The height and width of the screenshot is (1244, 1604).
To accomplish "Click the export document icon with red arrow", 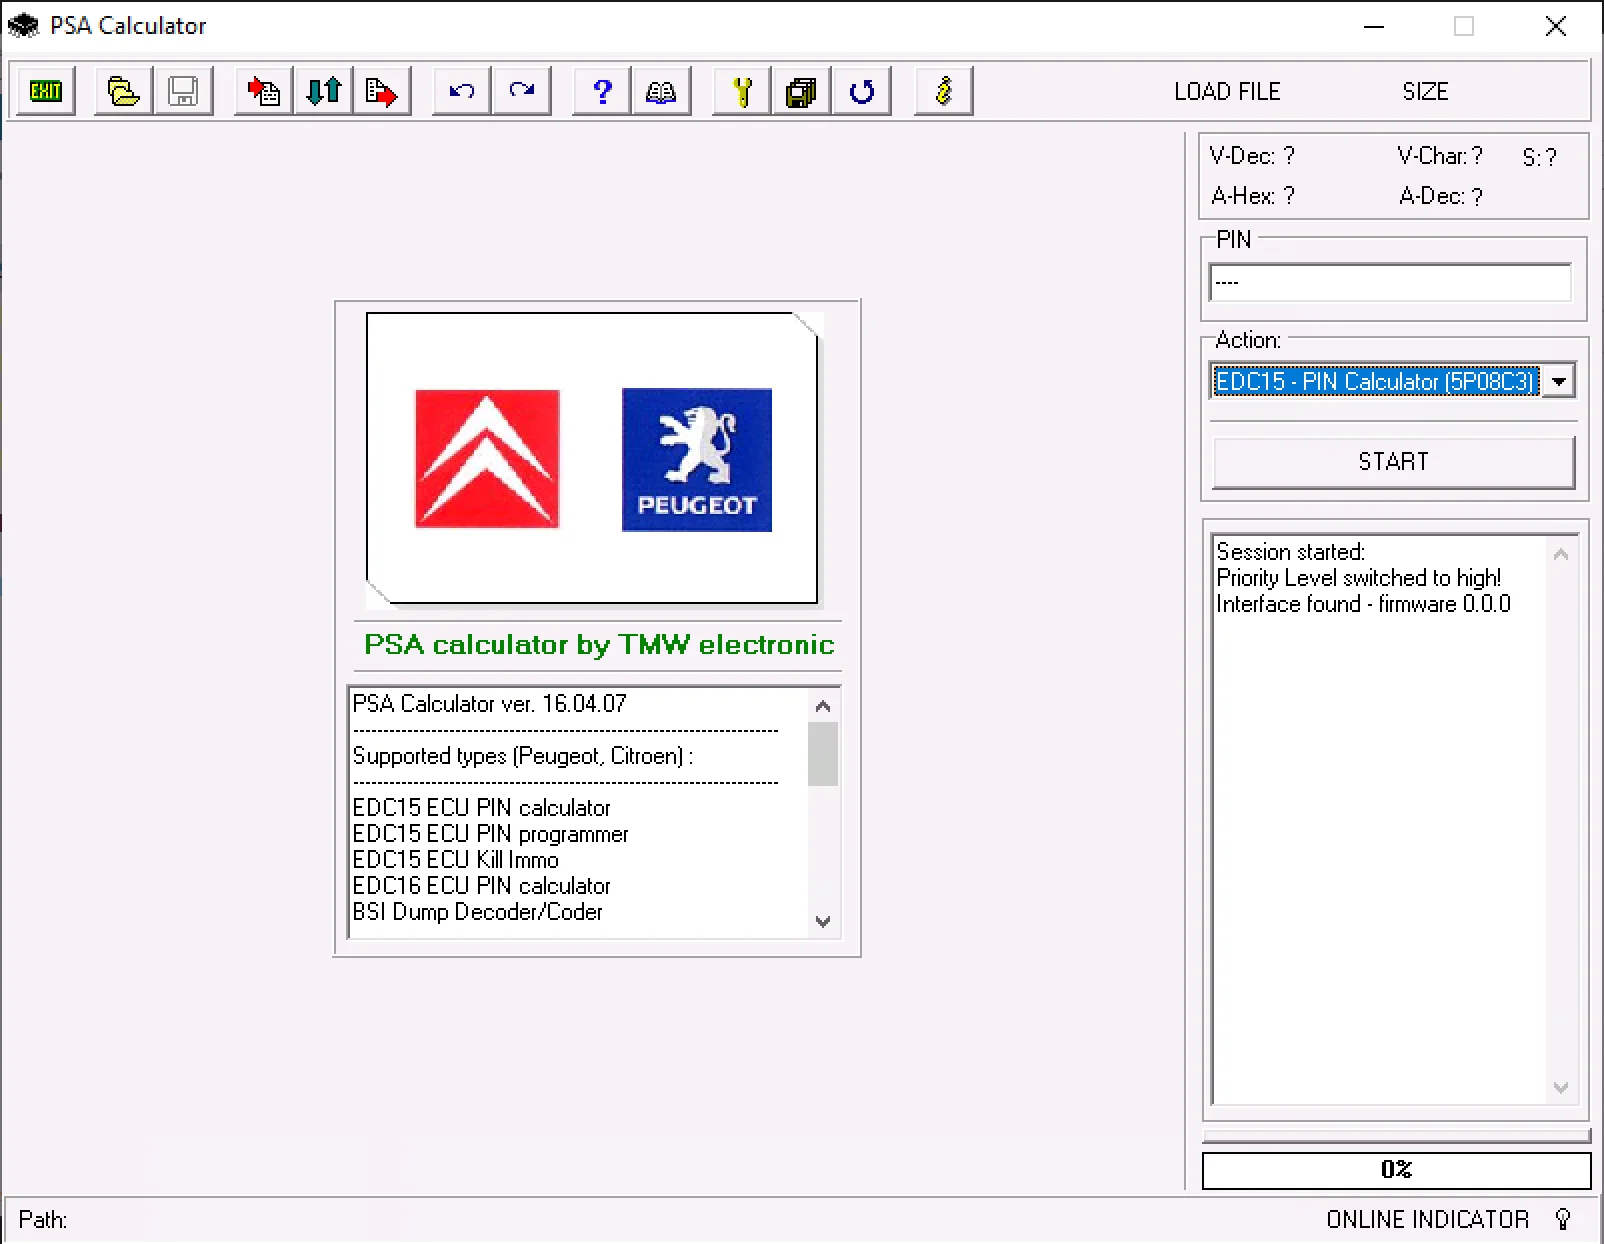I will pyautogui.click(x=382, y=91).
